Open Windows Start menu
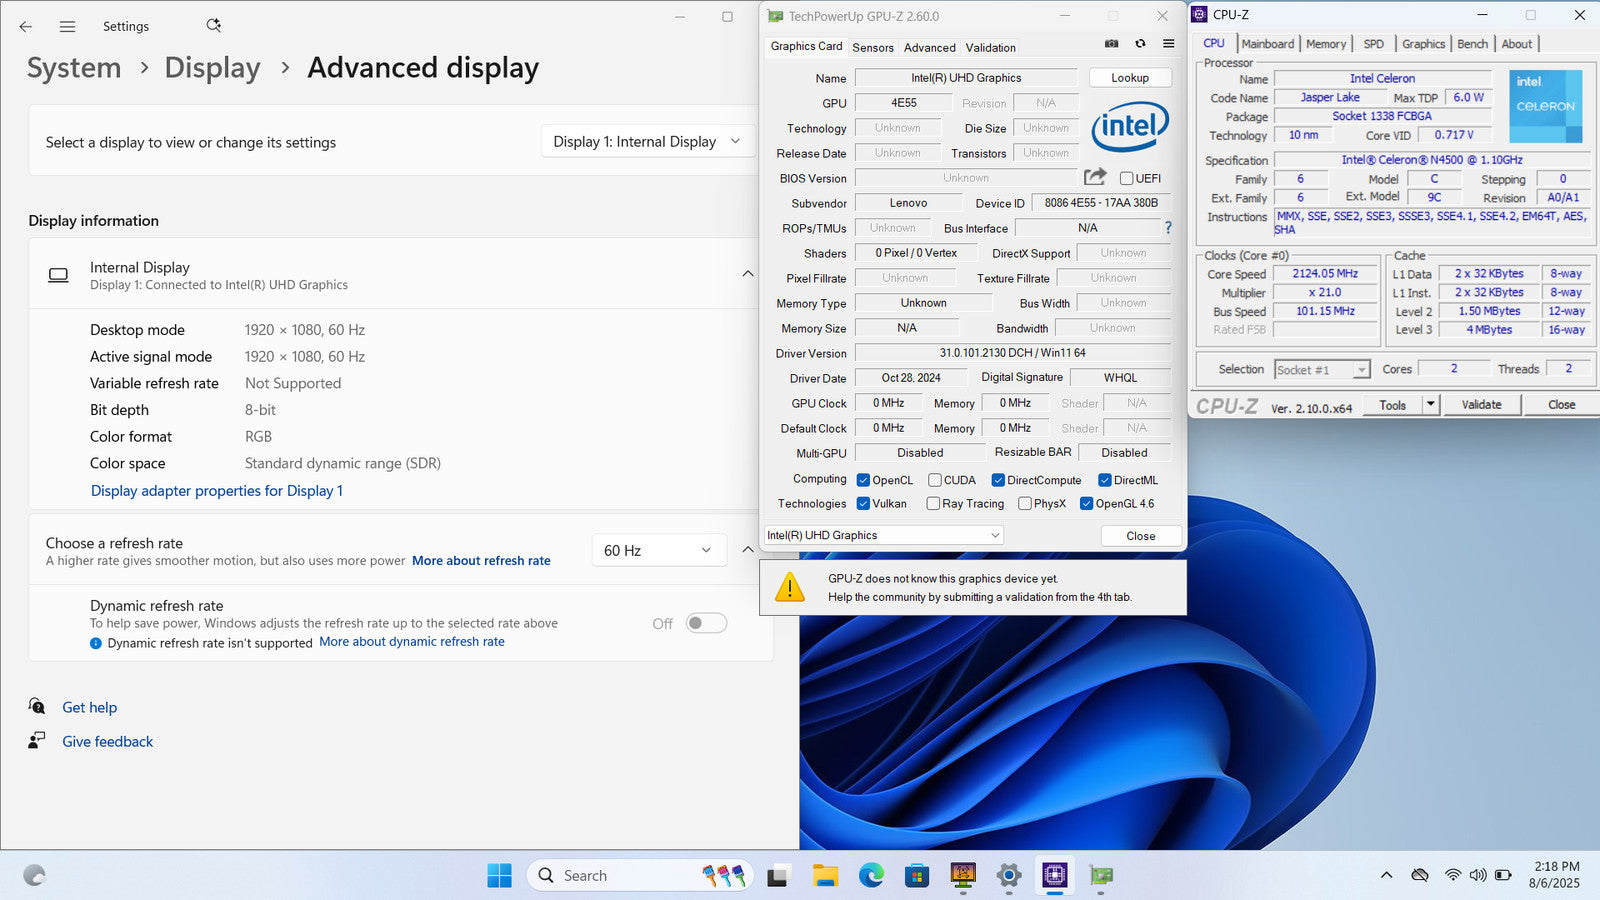This screenshot has width=1600, height=900. pos(499,876)
